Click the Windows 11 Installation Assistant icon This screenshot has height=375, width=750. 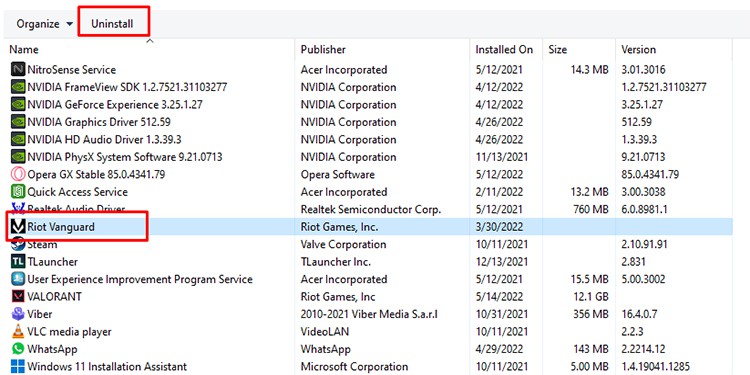click(18, 367)
